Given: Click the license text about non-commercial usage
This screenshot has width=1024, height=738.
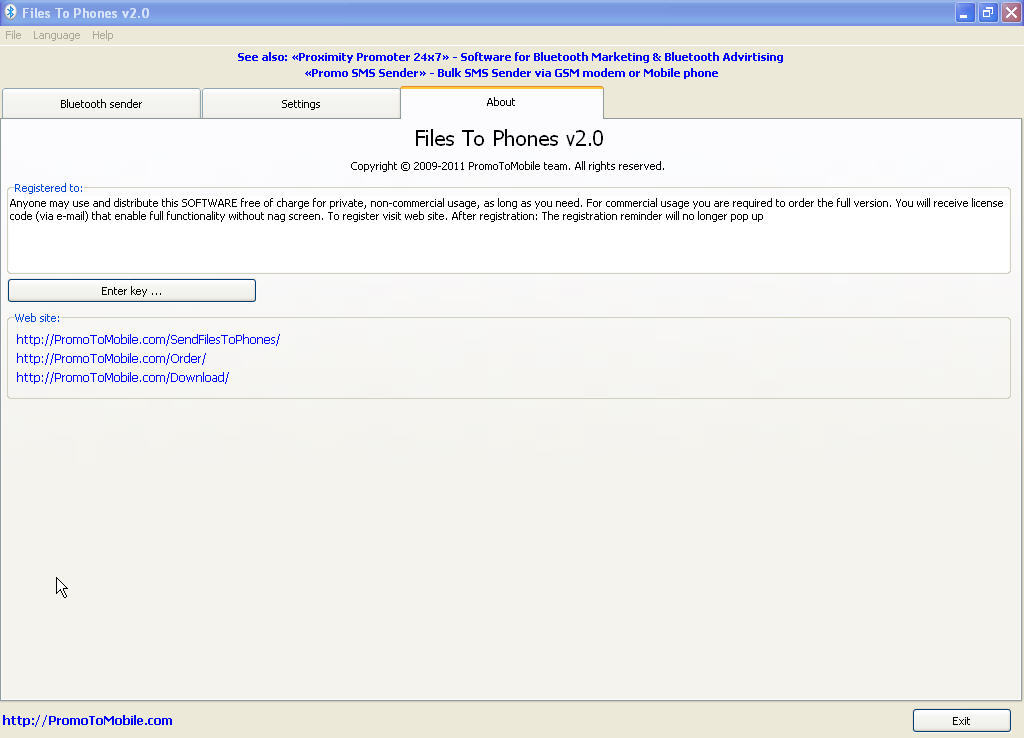Looking at the screenshot, I should [506, 210].
